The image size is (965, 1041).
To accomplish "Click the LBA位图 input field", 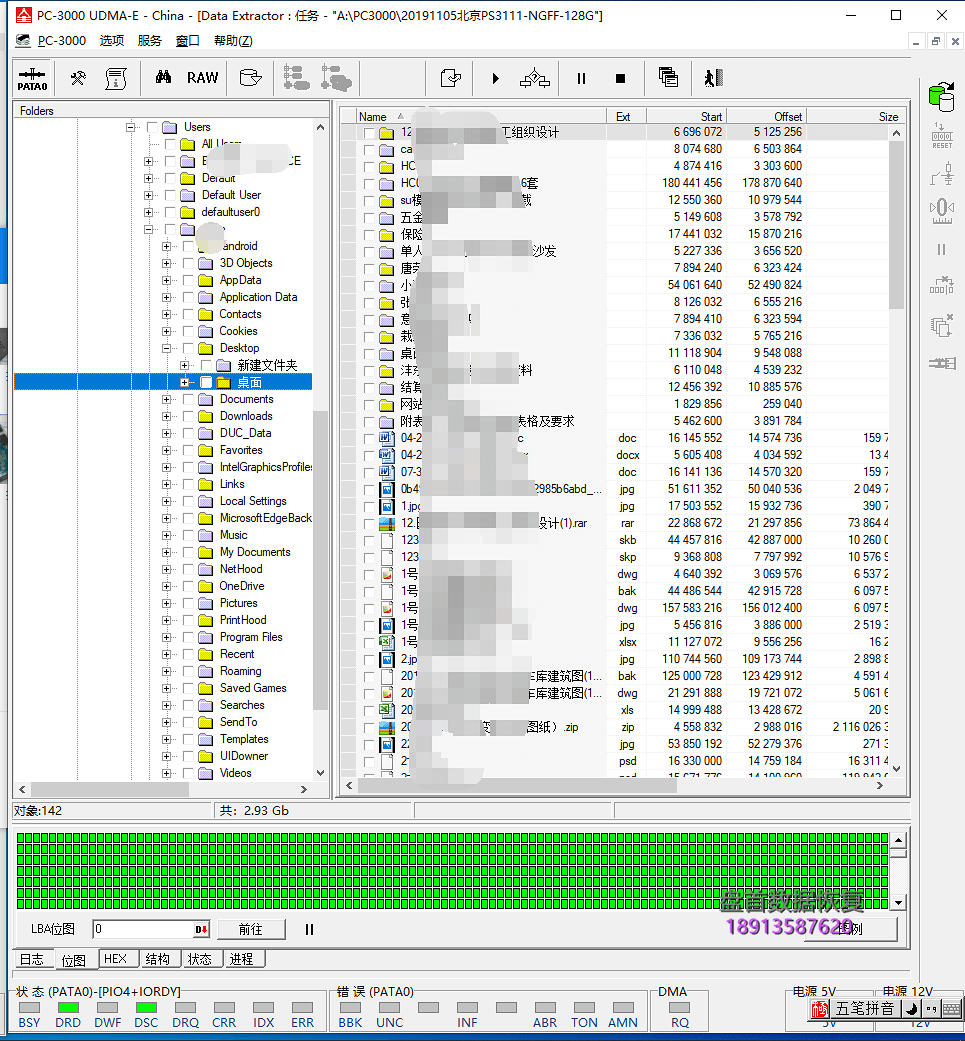I will pos(143,929).
